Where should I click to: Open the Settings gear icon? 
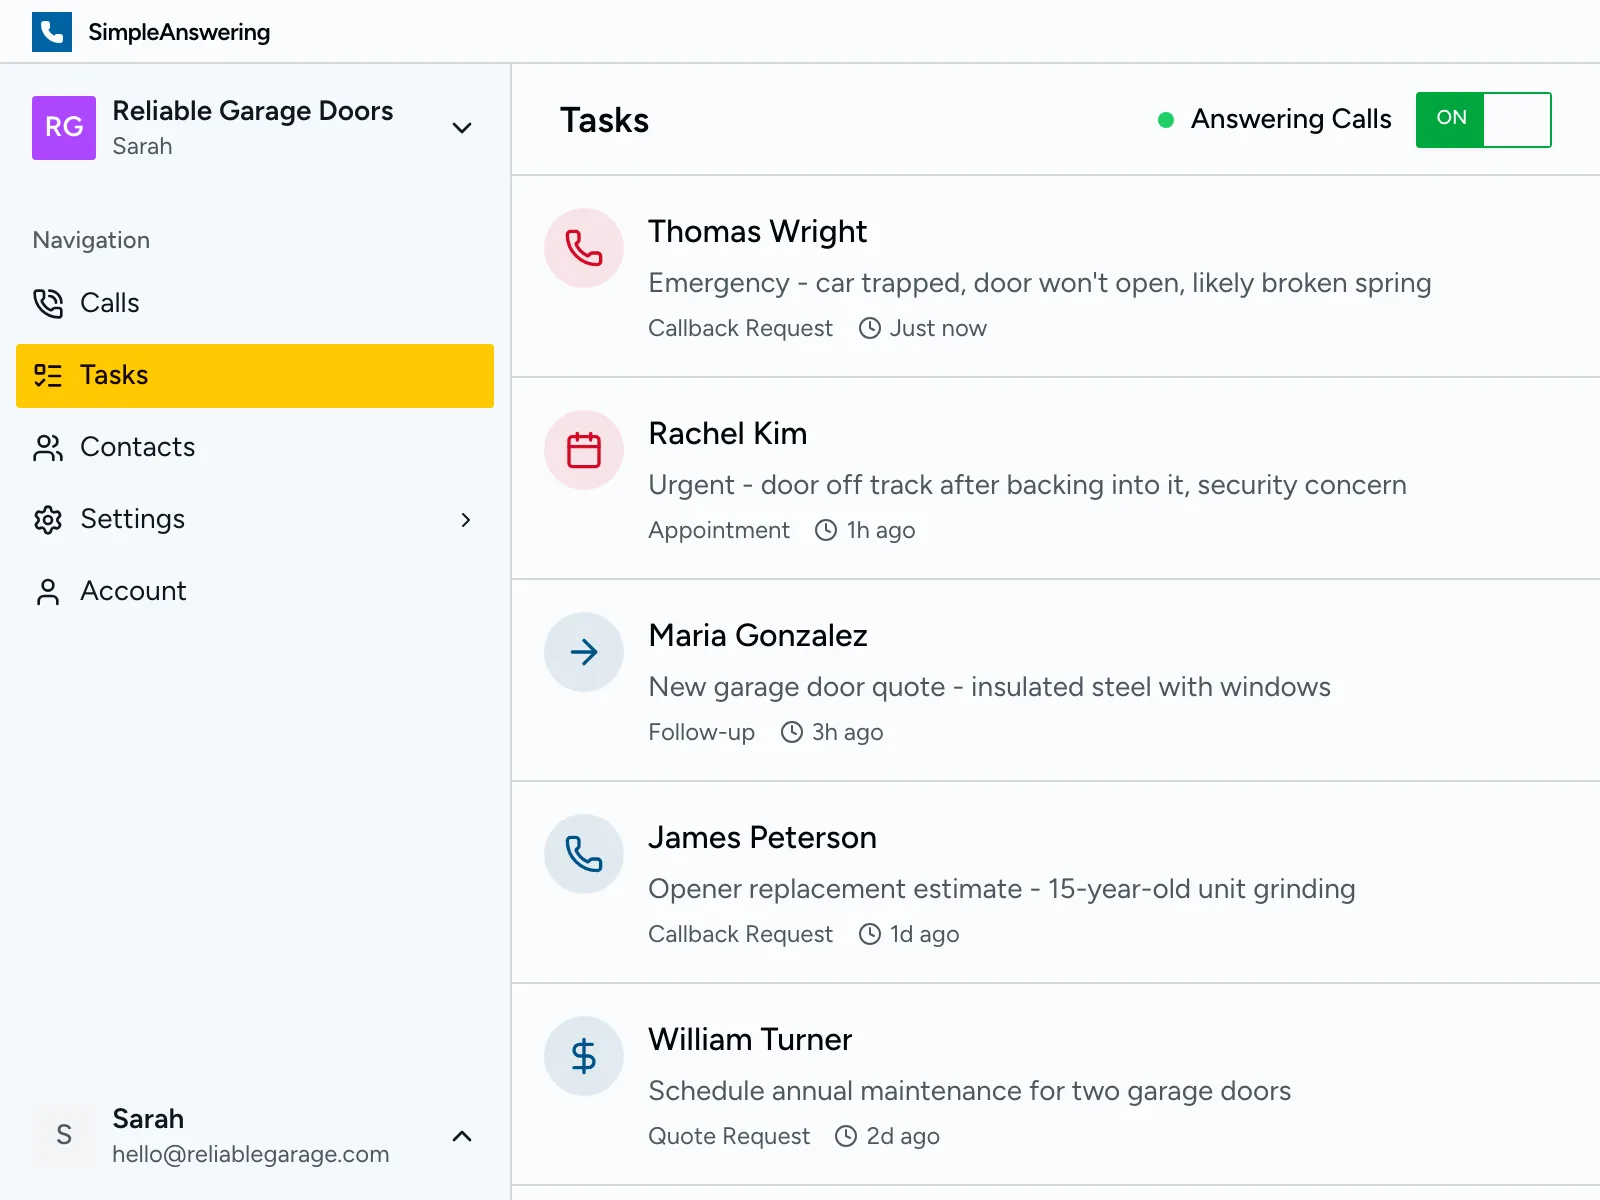(47, 519)
